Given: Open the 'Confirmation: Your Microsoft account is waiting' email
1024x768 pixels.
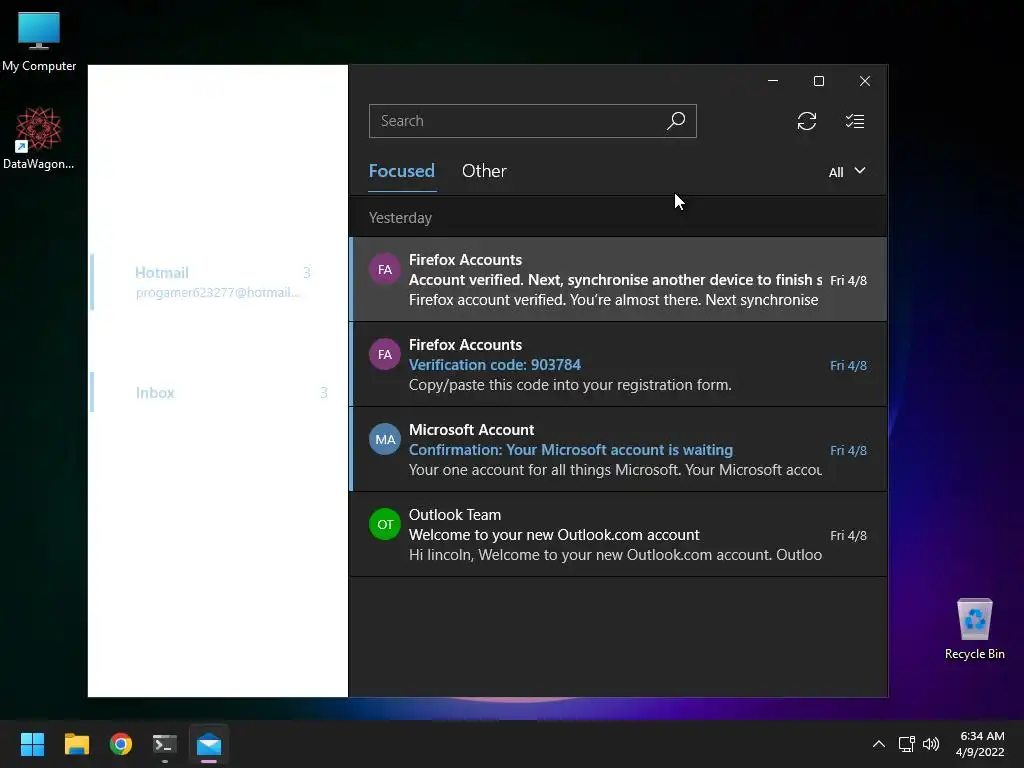Looking at the screenshot, I should pos(618,449).
